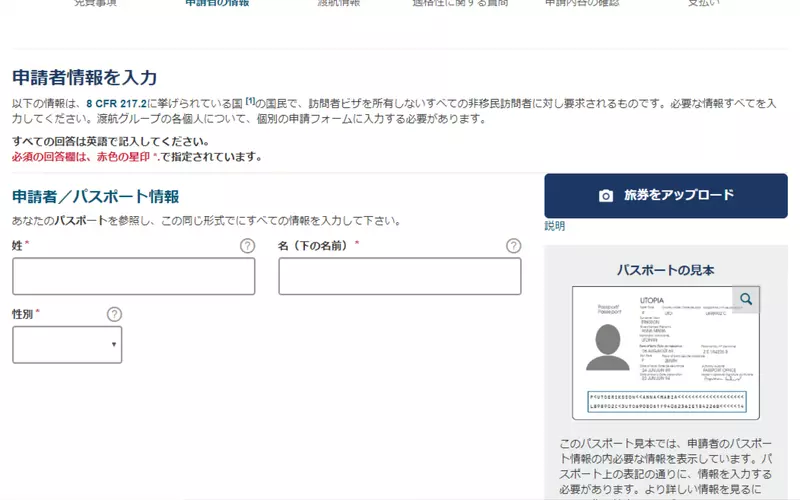Click the UTOPIA passport sample image
Viewport: 800px width, 500px height.
tap(666, 353)
